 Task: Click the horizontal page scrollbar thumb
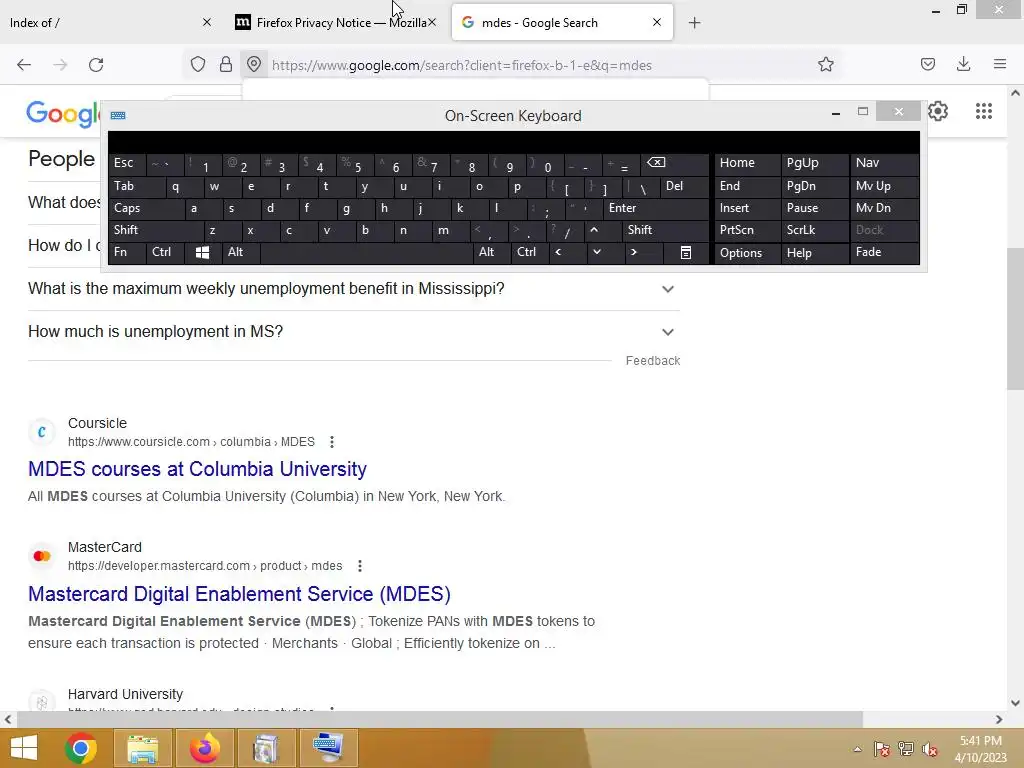click(440, 719)
